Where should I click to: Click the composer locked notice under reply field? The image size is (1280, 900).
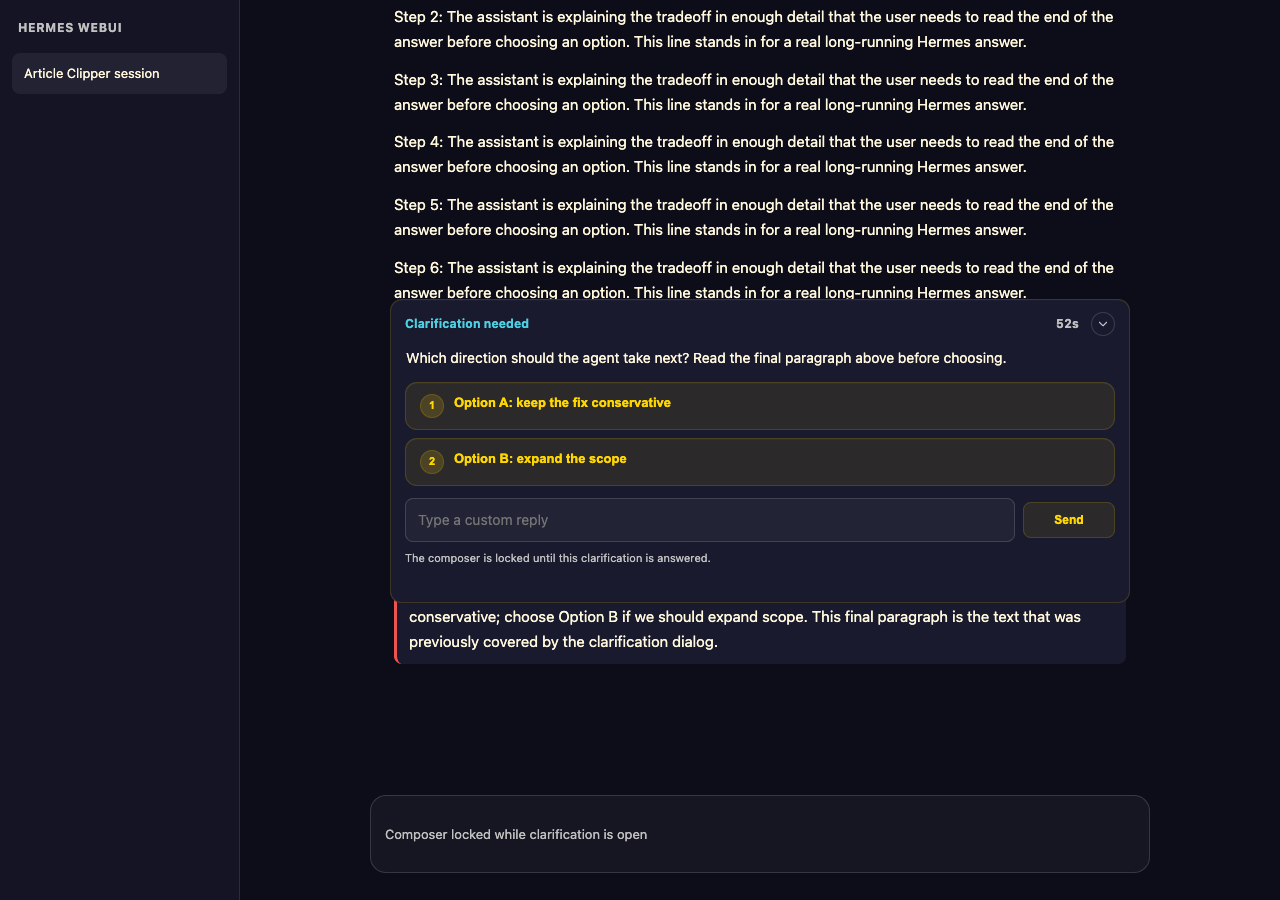(x=558, y=558)
